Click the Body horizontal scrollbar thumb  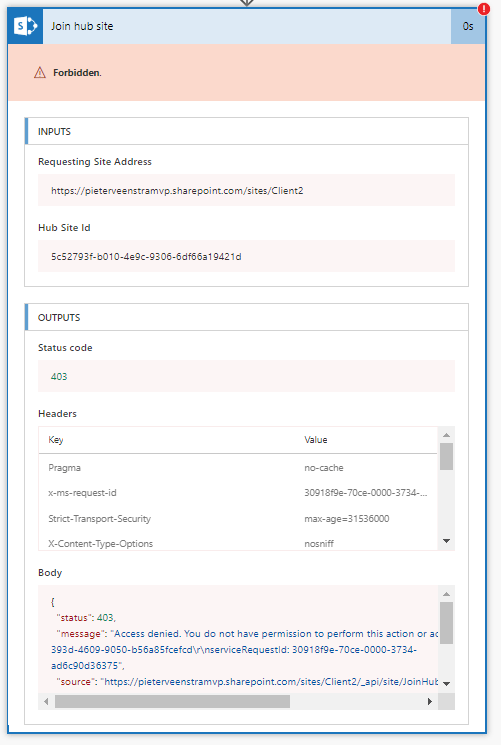tap(172, 702)
